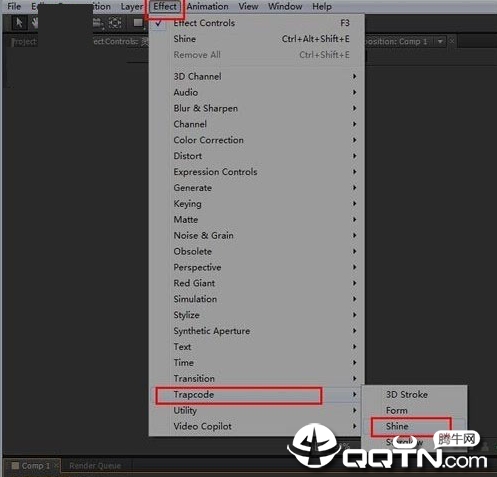Open the Obsolete effects category
Image resolution: width=497 pixels, height=477 pixels.
coord(257,252)
